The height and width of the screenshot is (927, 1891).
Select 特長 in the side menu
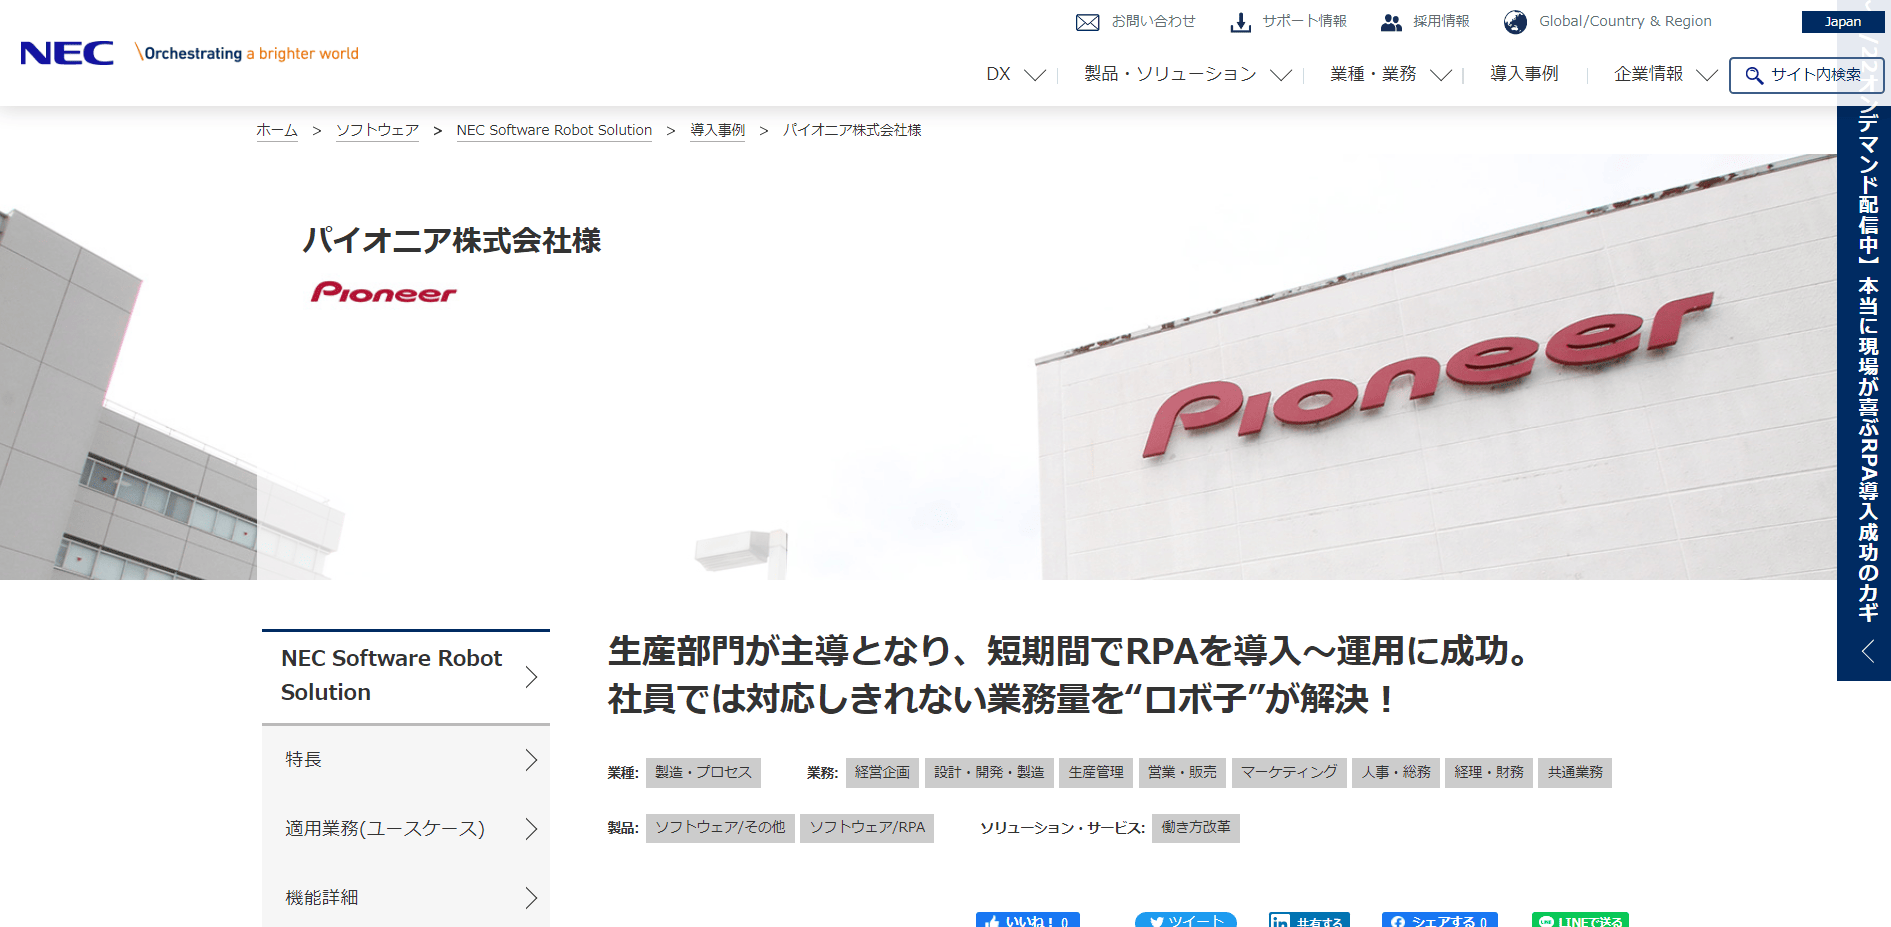[406, 760]
